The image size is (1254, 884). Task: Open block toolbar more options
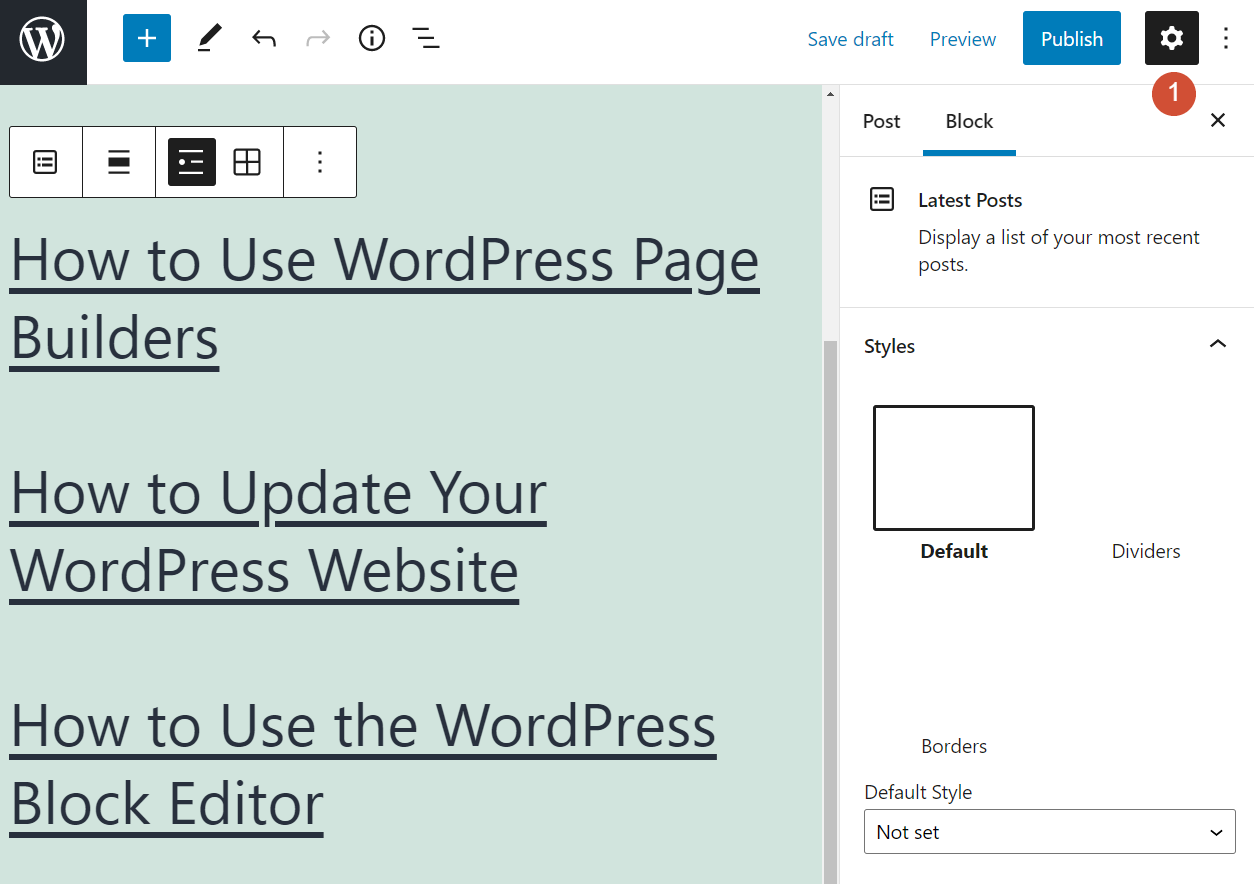(x=320, y=162)
